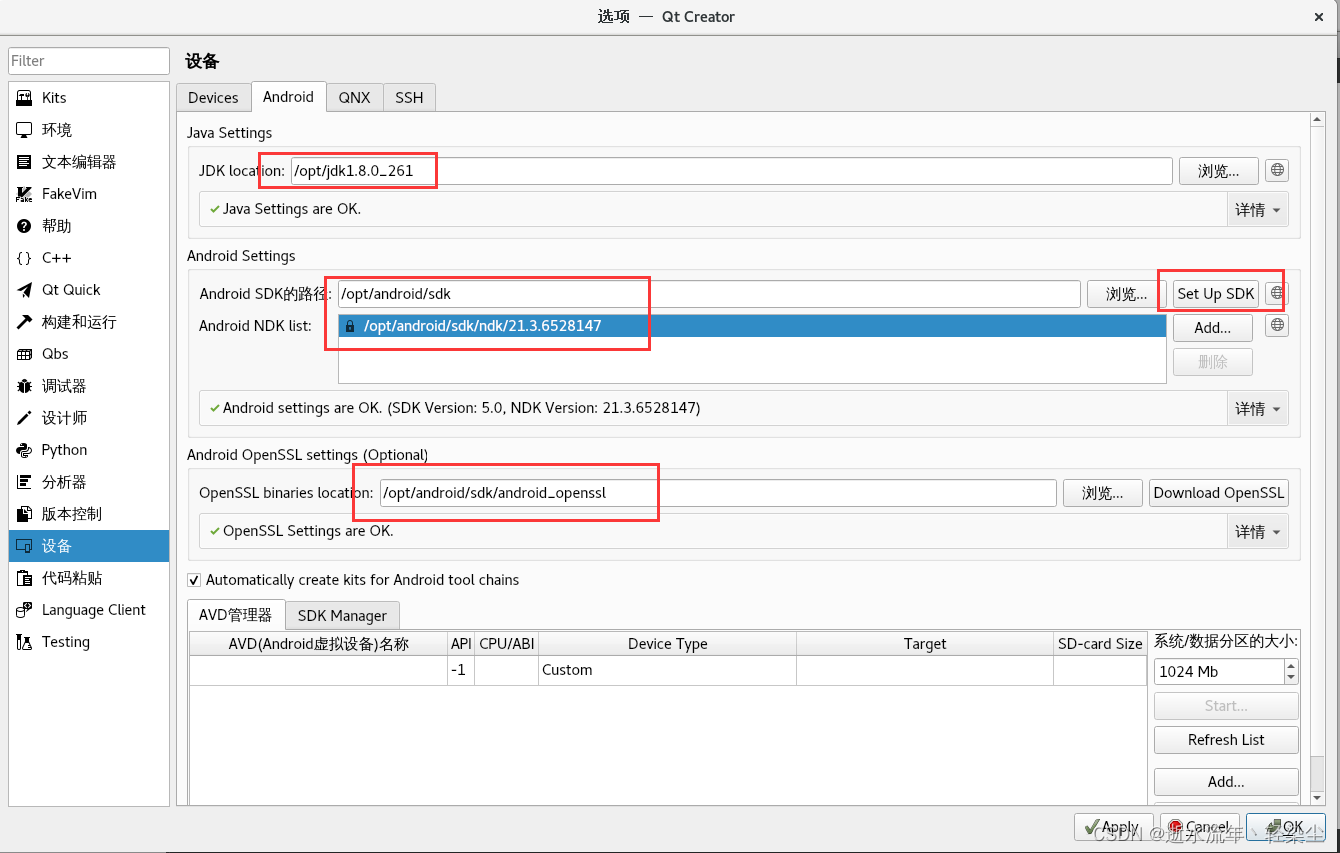The height and width of the screenshot is (853, 1340).
Task: Open NDK download globe icon
Action: [x=1277, y=325]
